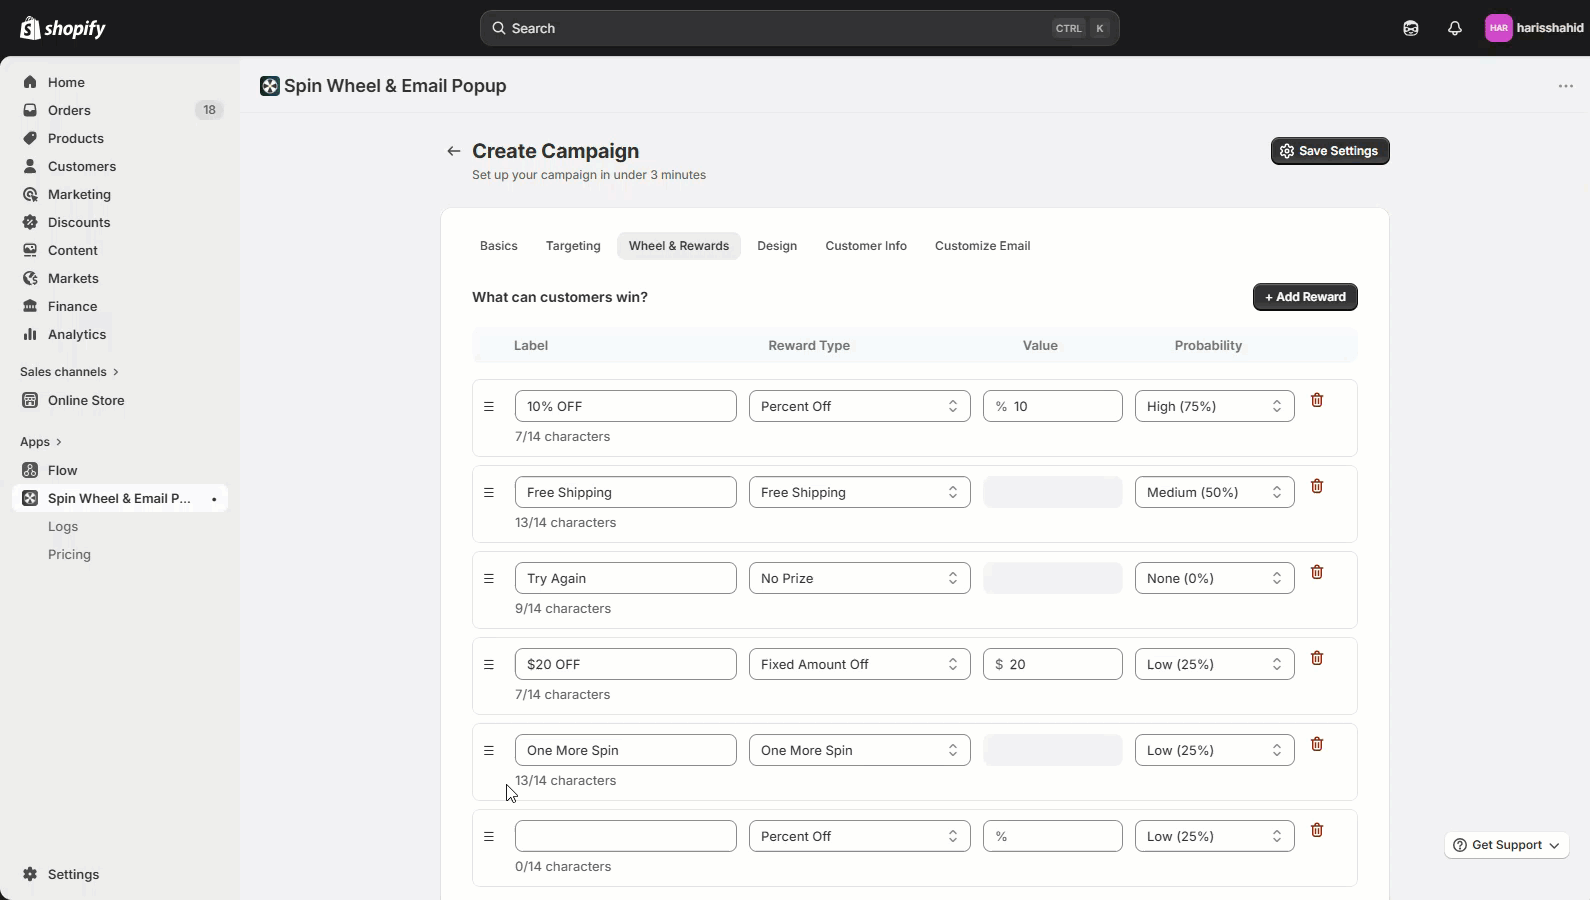Screen dimensions: 1590x900
Task: Open Content in sidebar
Action: coord(120,250)
